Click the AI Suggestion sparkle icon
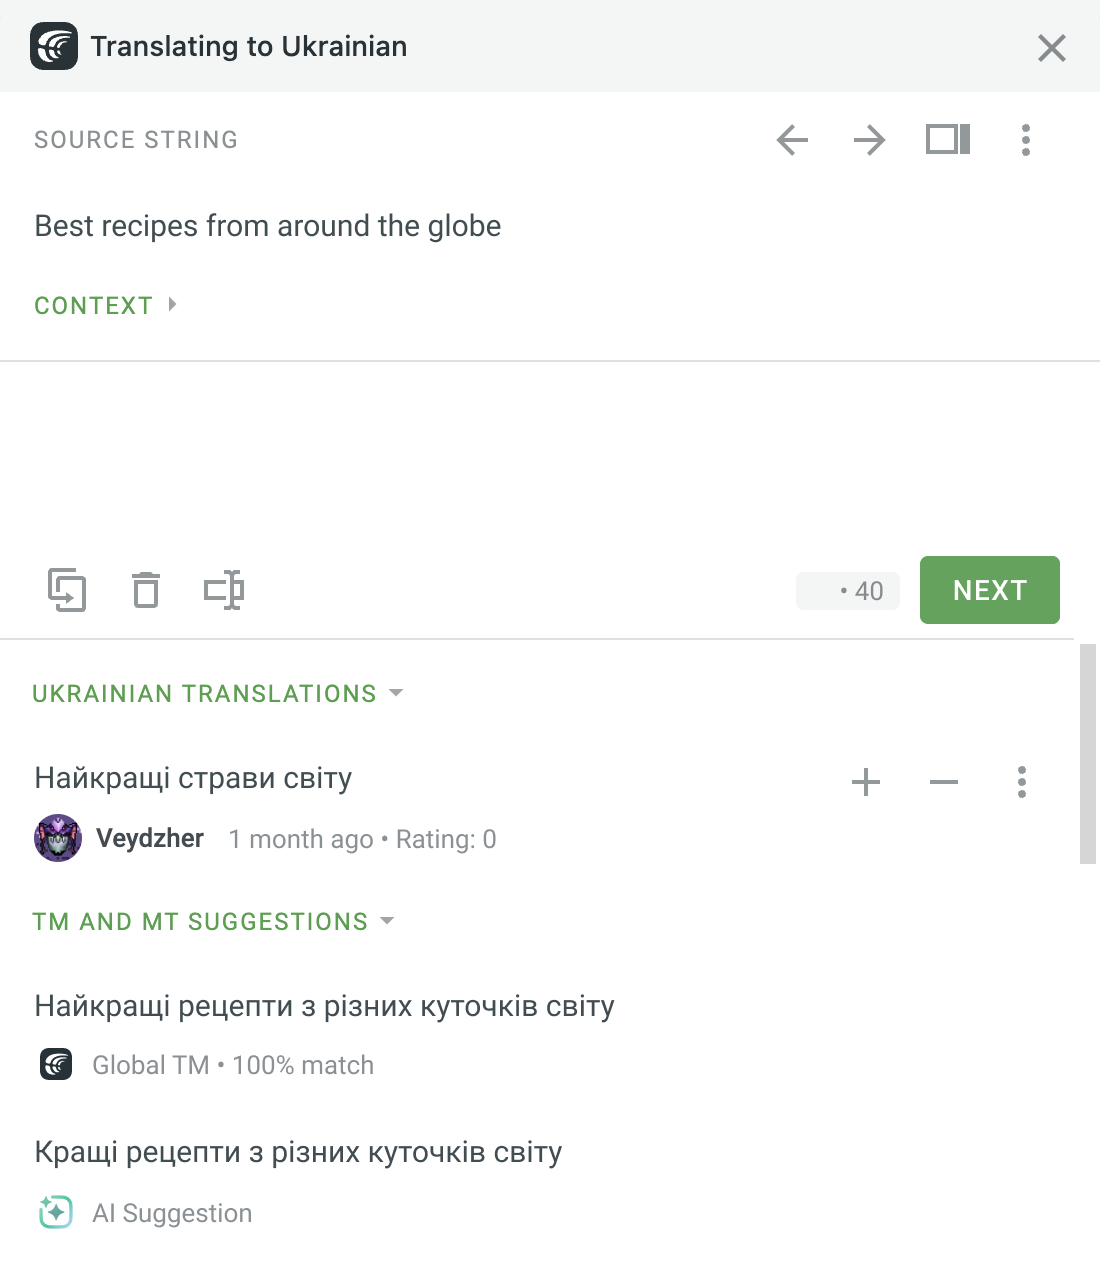 (x=56, y=1212)
